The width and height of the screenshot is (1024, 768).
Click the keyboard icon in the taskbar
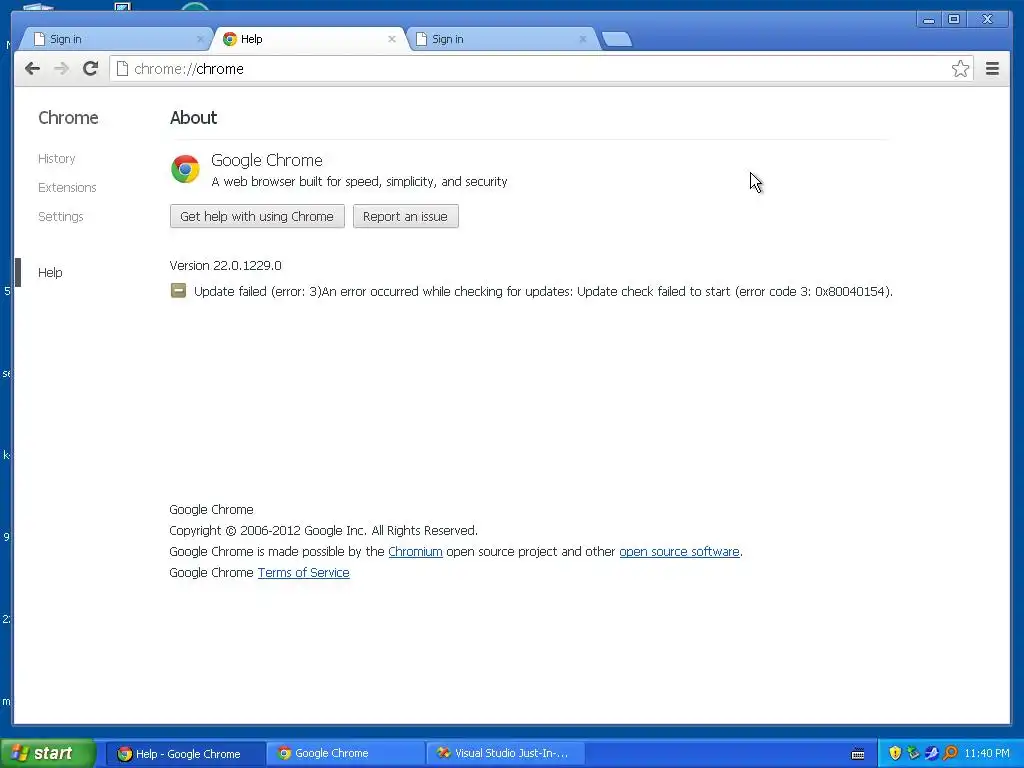coord(858,754)
